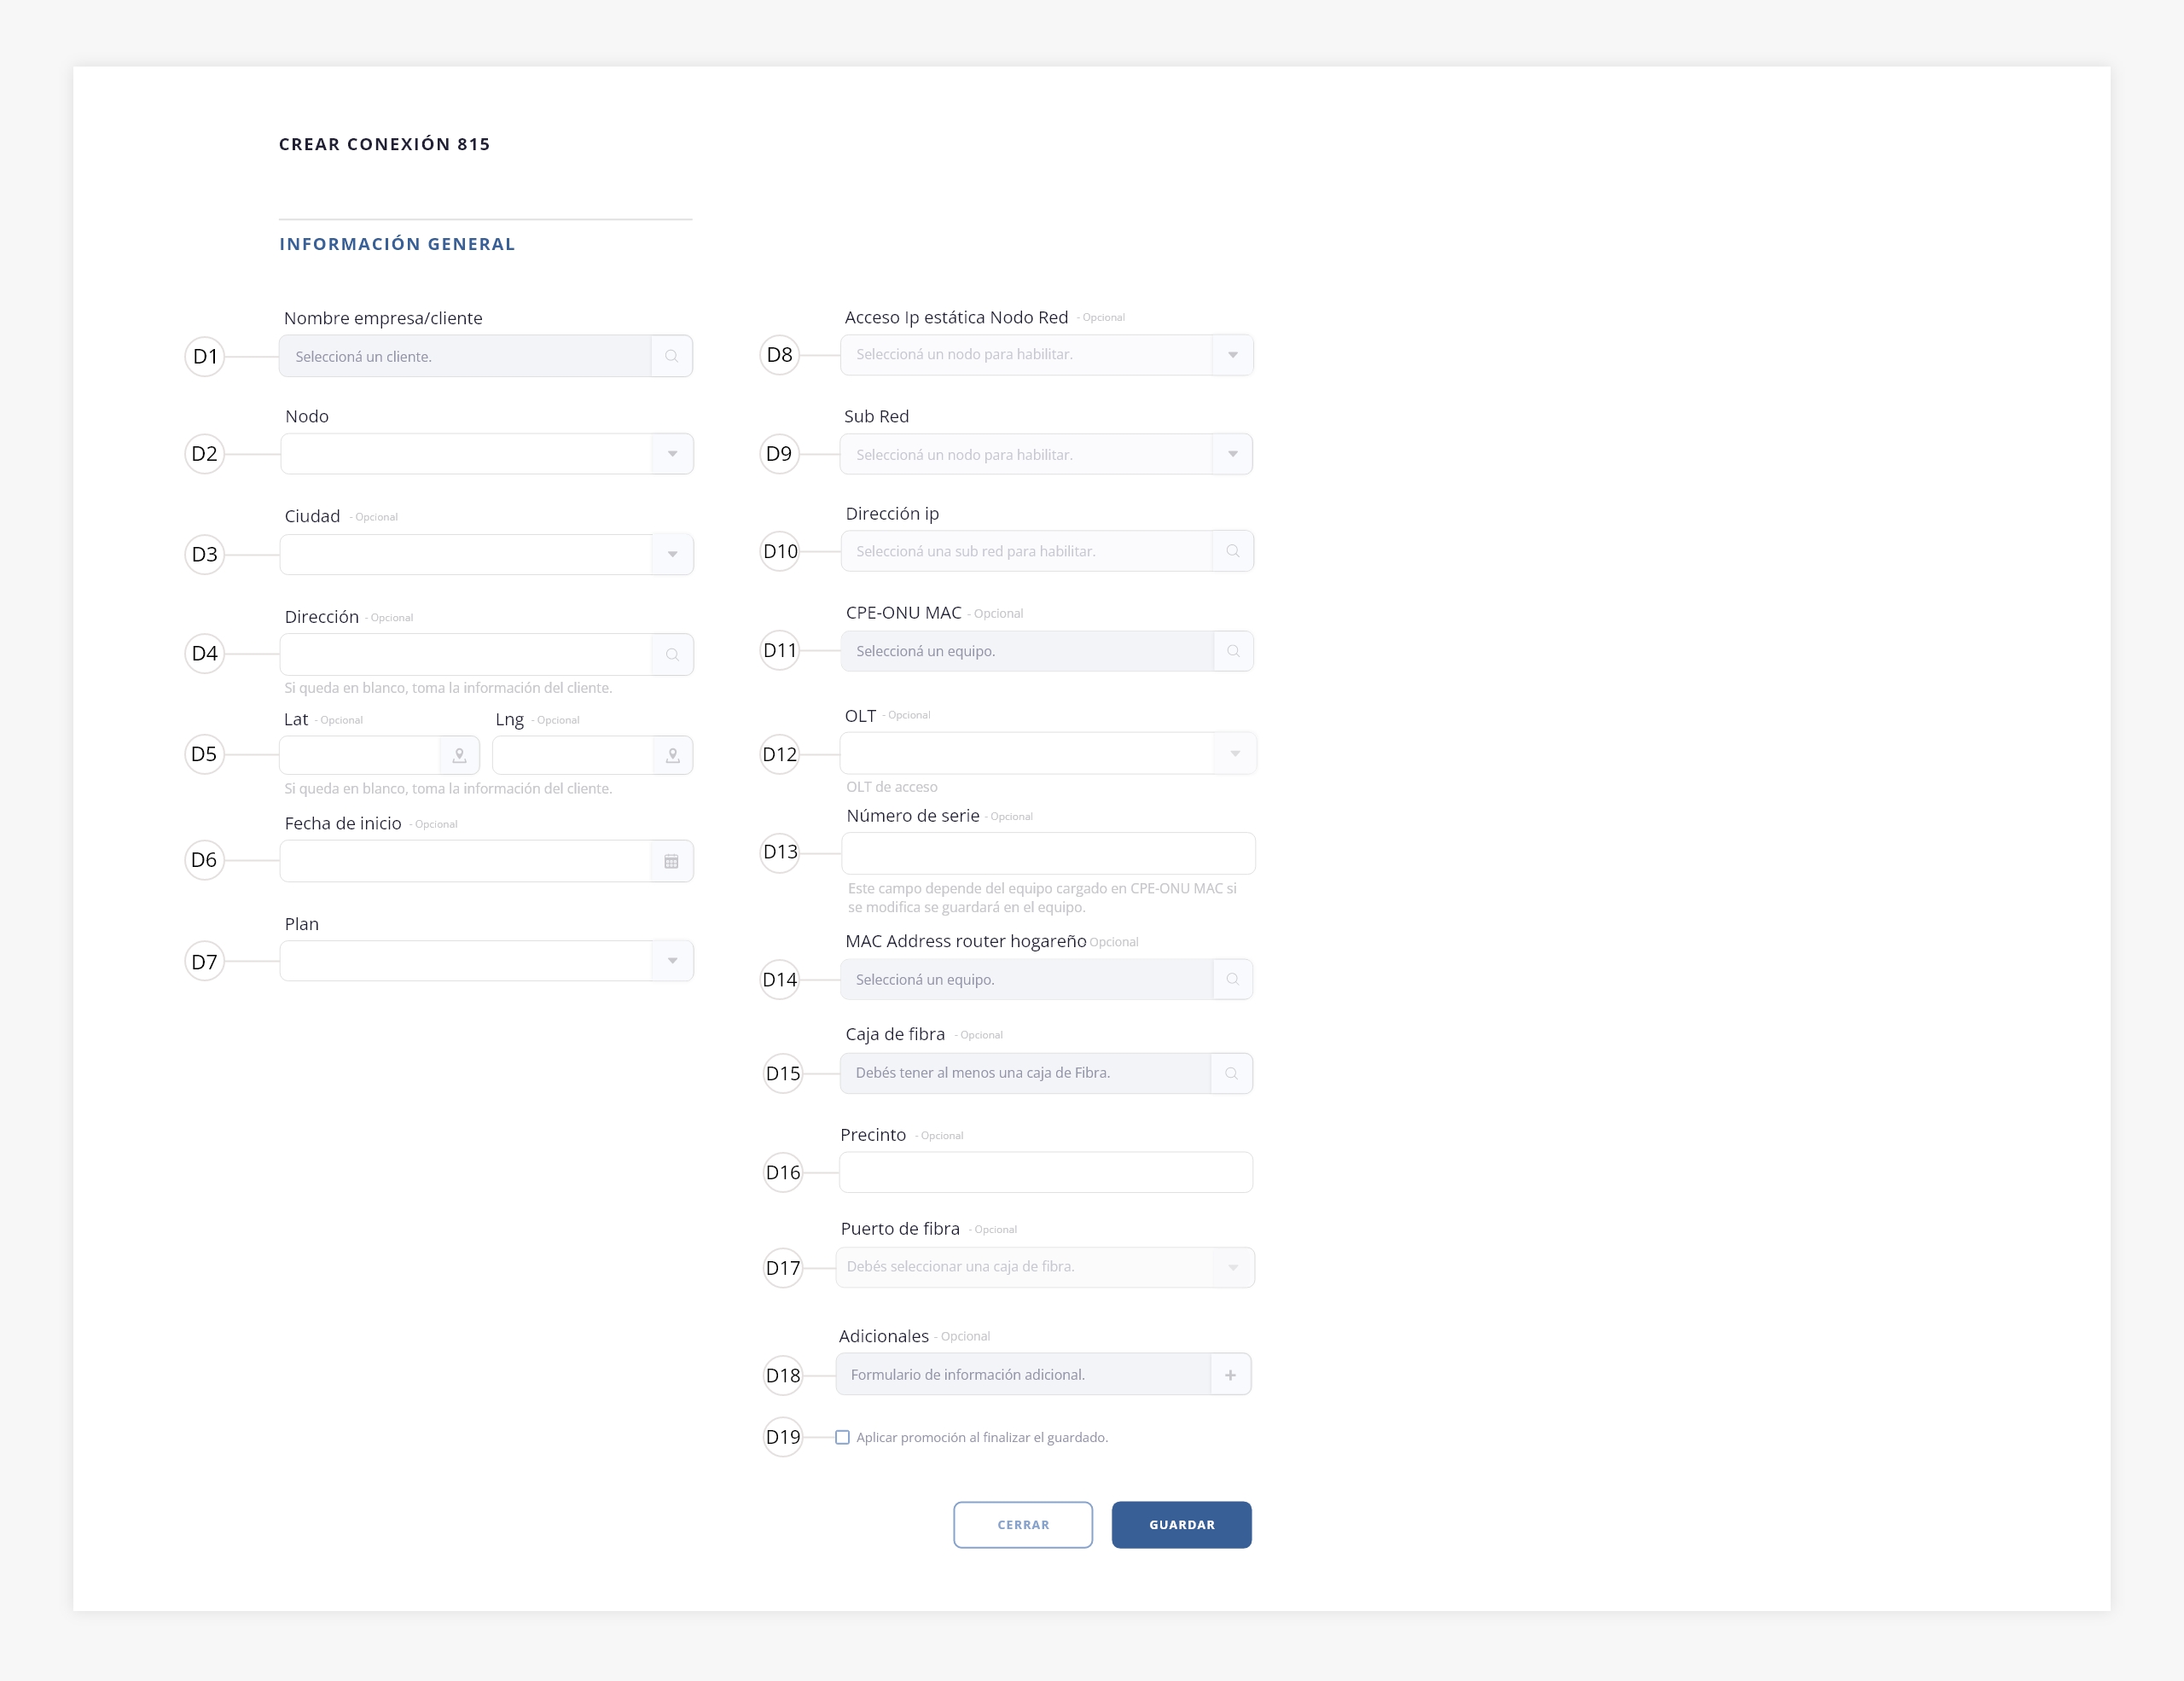The height and width of the screenshot is (1681, 2184).
Task: Open calendar icon for Fecha de inicio
Action: click(x=671, y=861)
